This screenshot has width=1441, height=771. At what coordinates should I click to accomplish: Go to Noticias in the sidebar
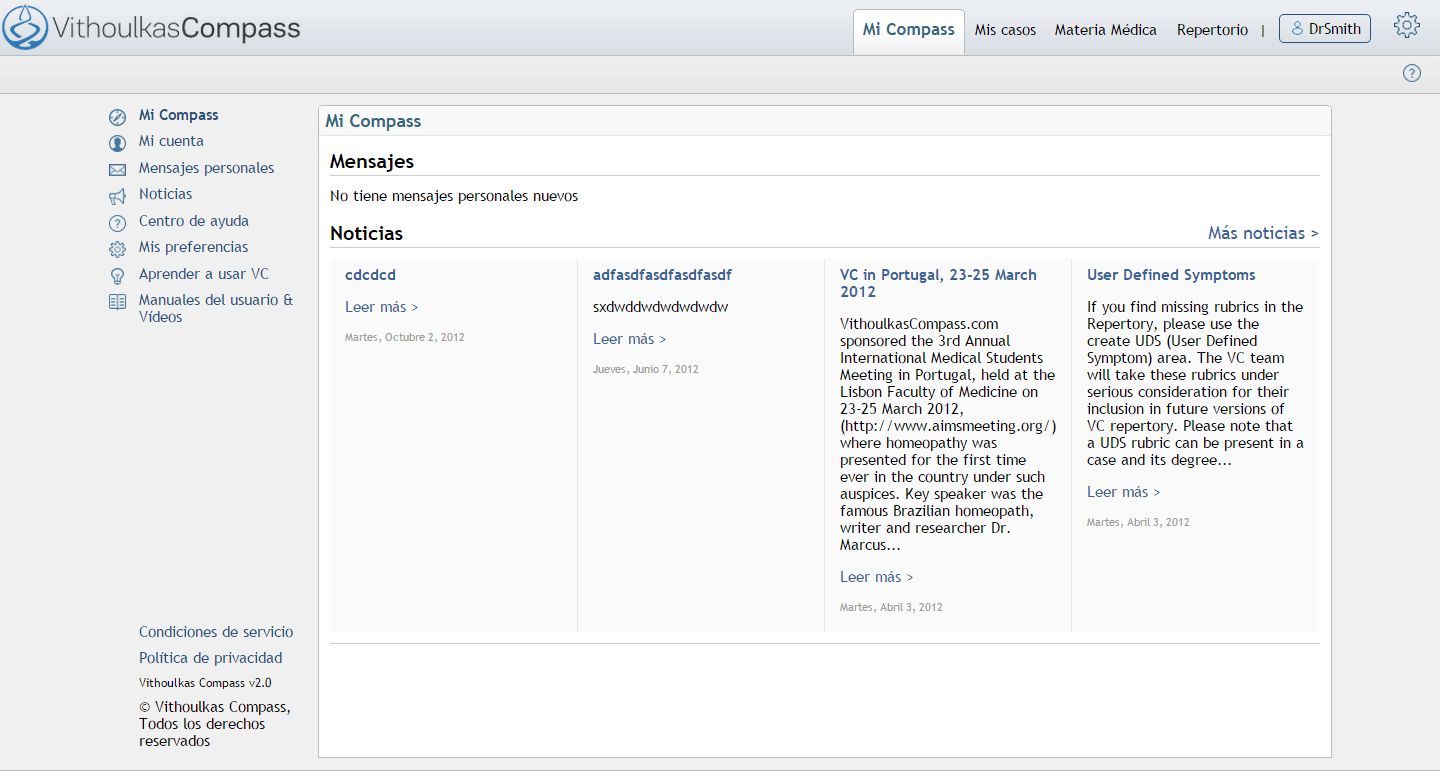[x=165, y=194]
